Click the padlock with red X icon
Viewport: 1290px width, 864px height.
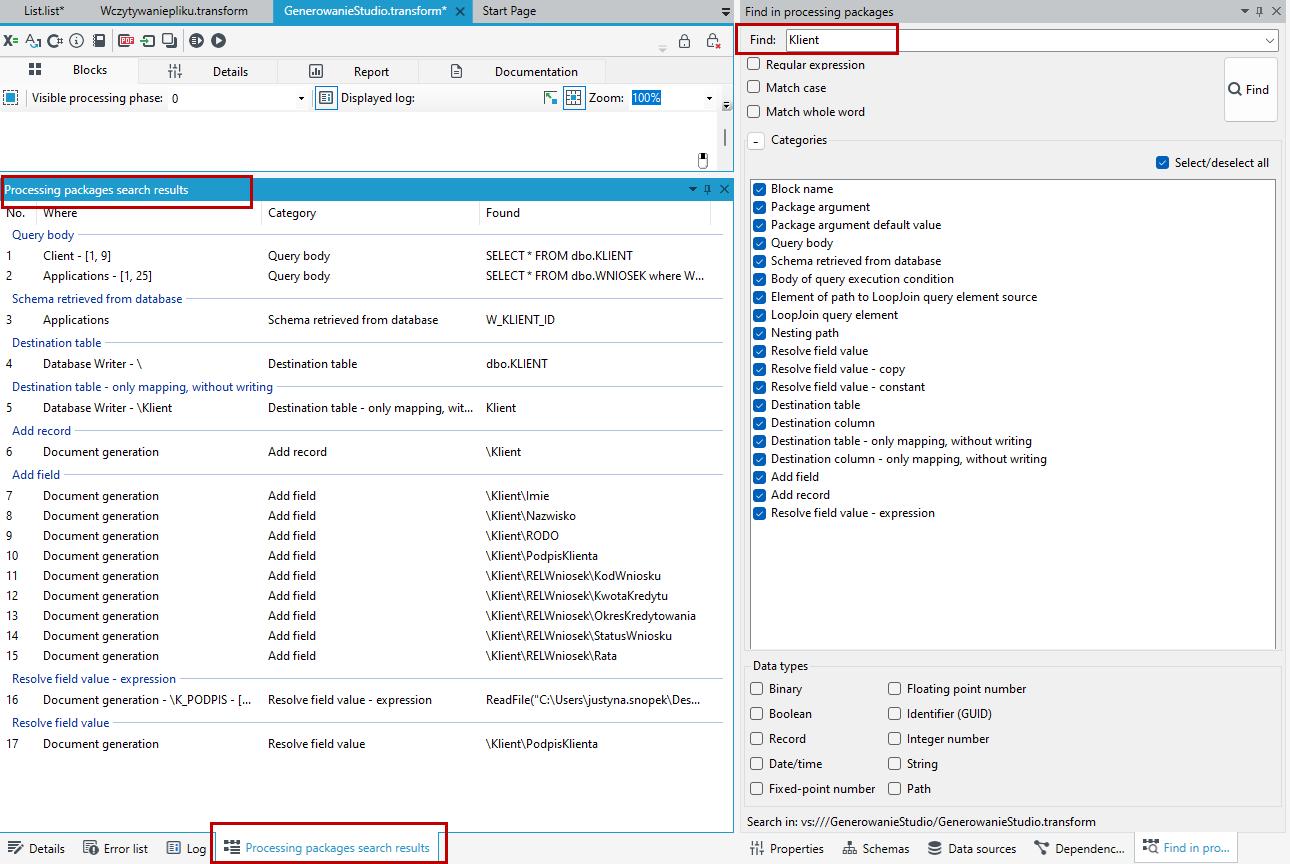click(x=713, y=41)
